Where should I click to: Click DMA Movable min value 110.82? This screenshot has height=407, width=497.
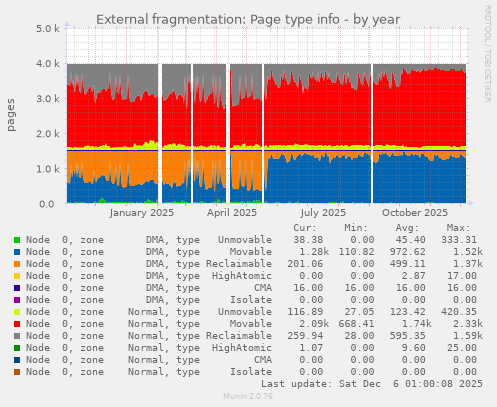[356, 252]
